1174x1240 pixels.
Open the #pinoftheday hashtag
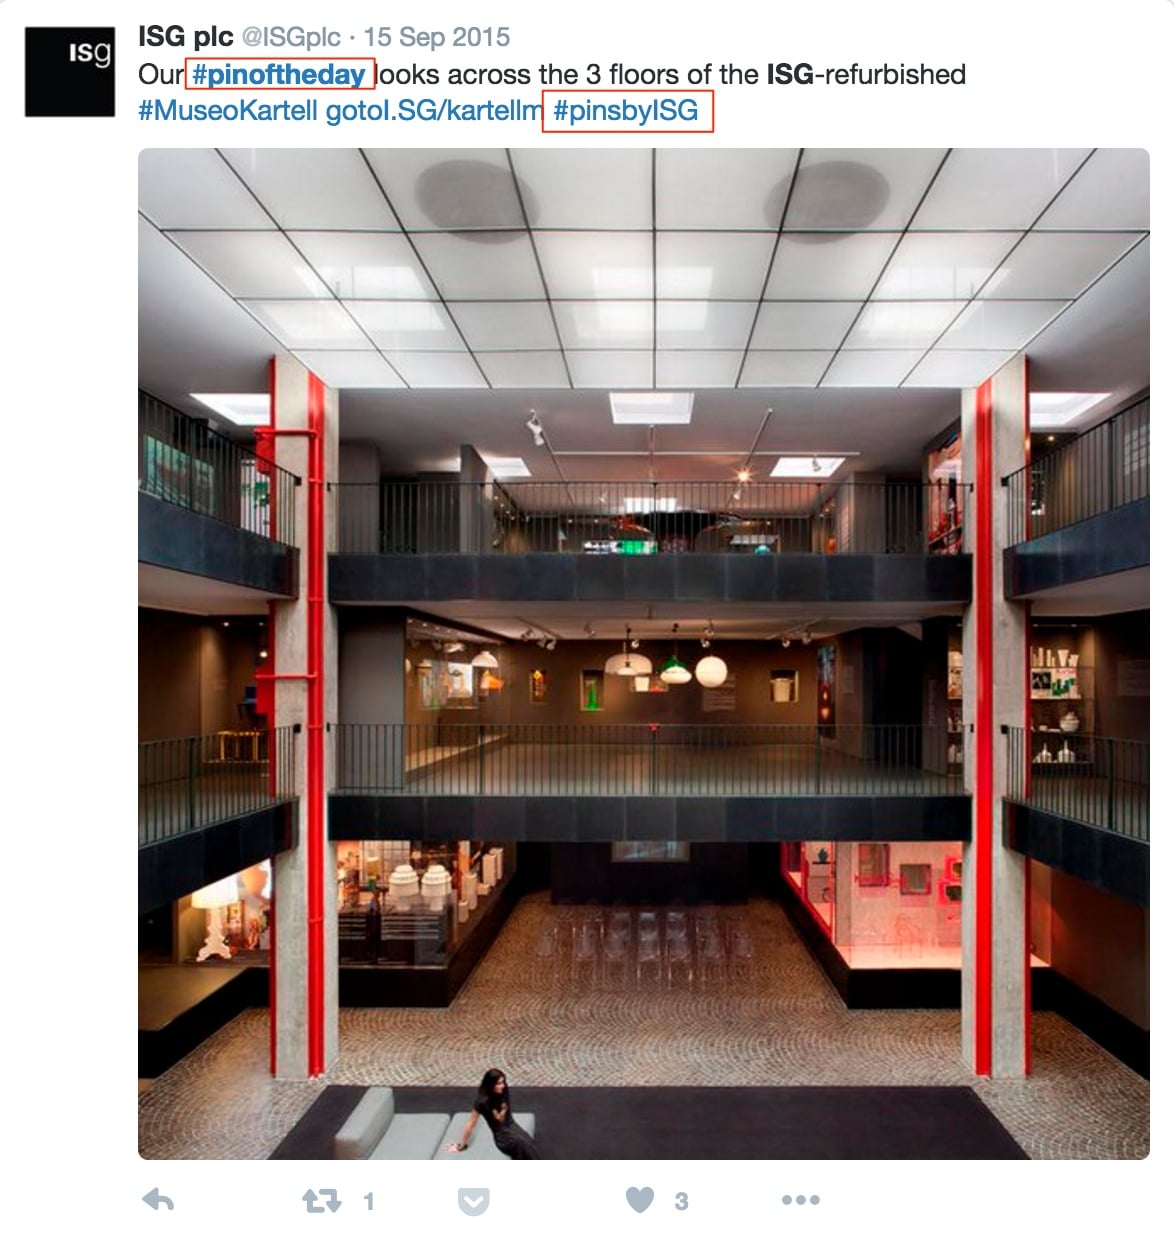pyautogui.click(x=279, y=75)
